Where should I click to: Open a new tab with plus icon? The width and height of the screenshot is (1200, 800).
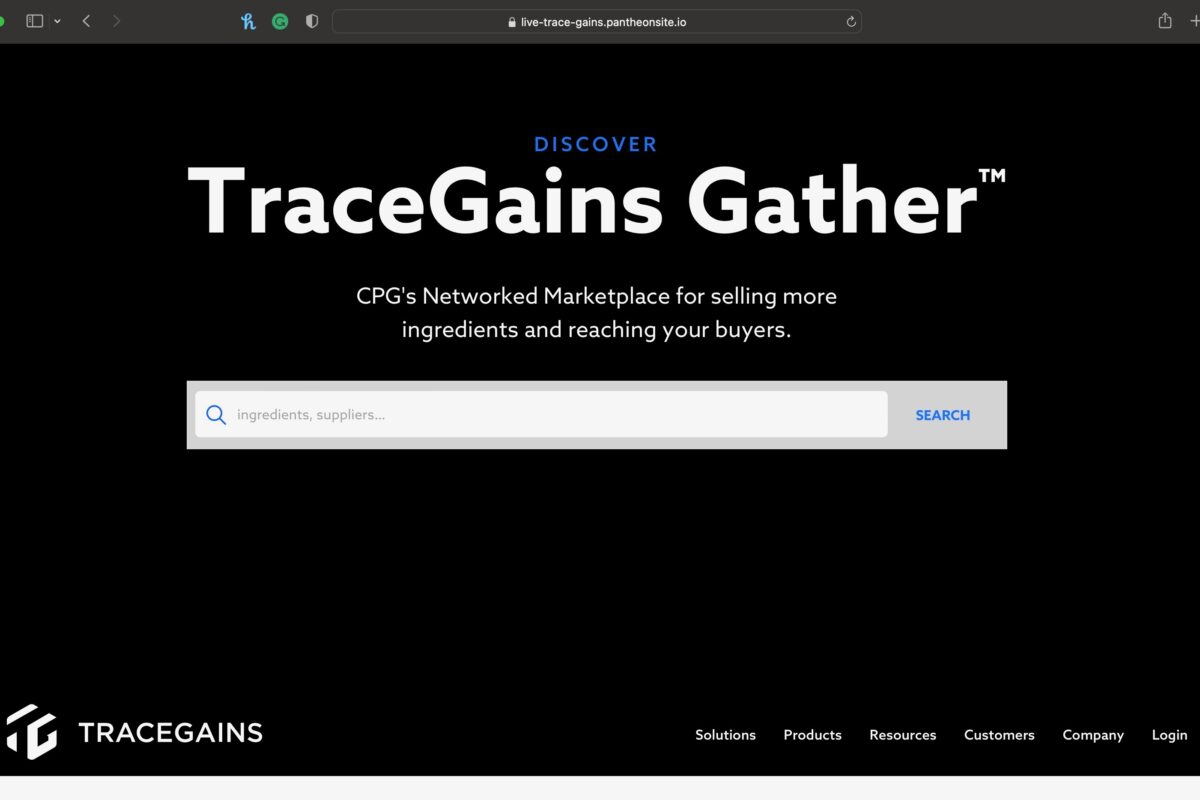(1194, 21)
